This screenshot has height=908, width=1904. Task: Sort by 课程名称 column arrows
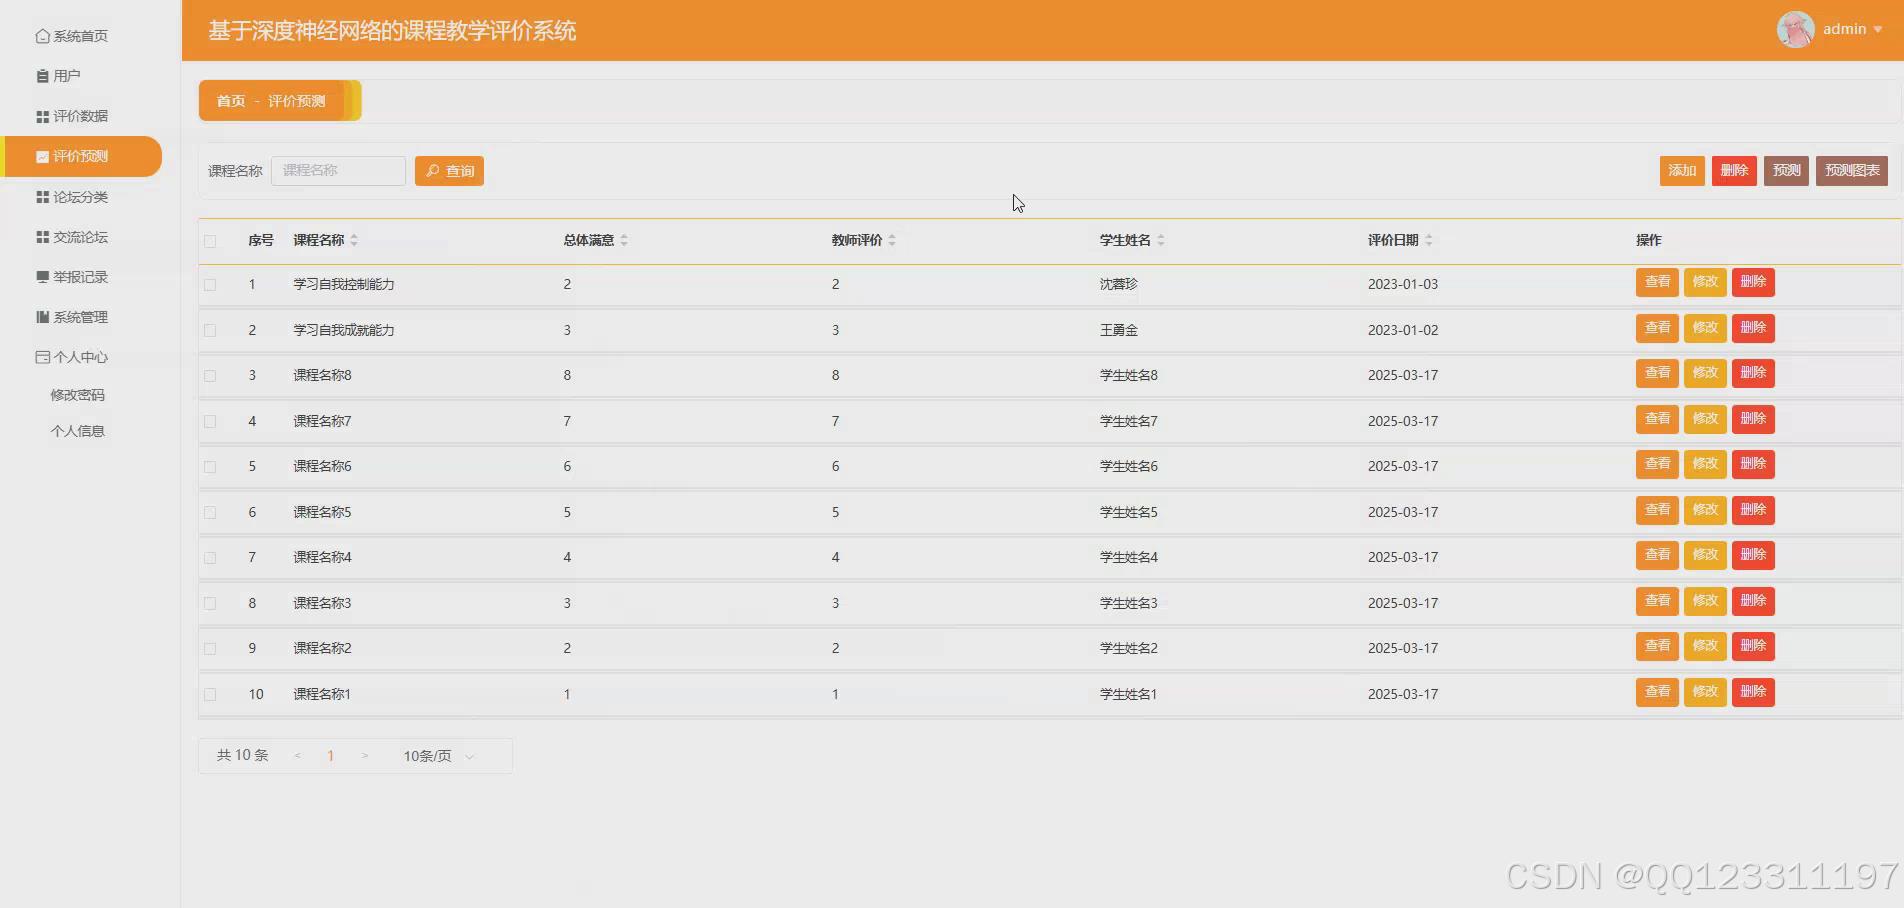[x=354, y=240]
